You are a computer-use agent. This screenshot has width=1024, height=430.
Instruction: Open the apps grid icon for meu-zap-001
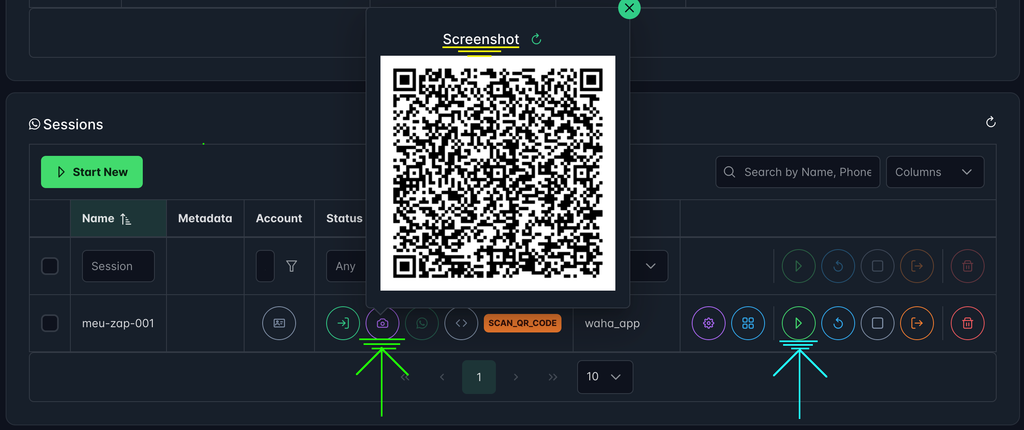point(748,323)
